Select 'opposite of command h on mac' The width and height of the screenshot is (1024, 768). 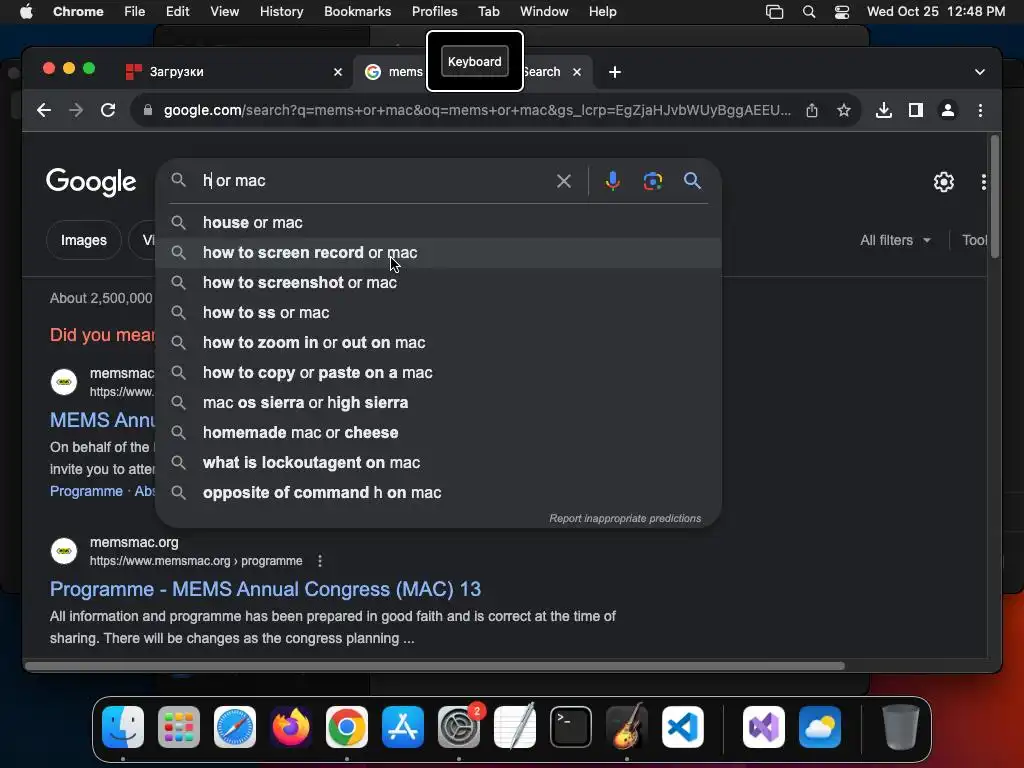pos(438,493)
